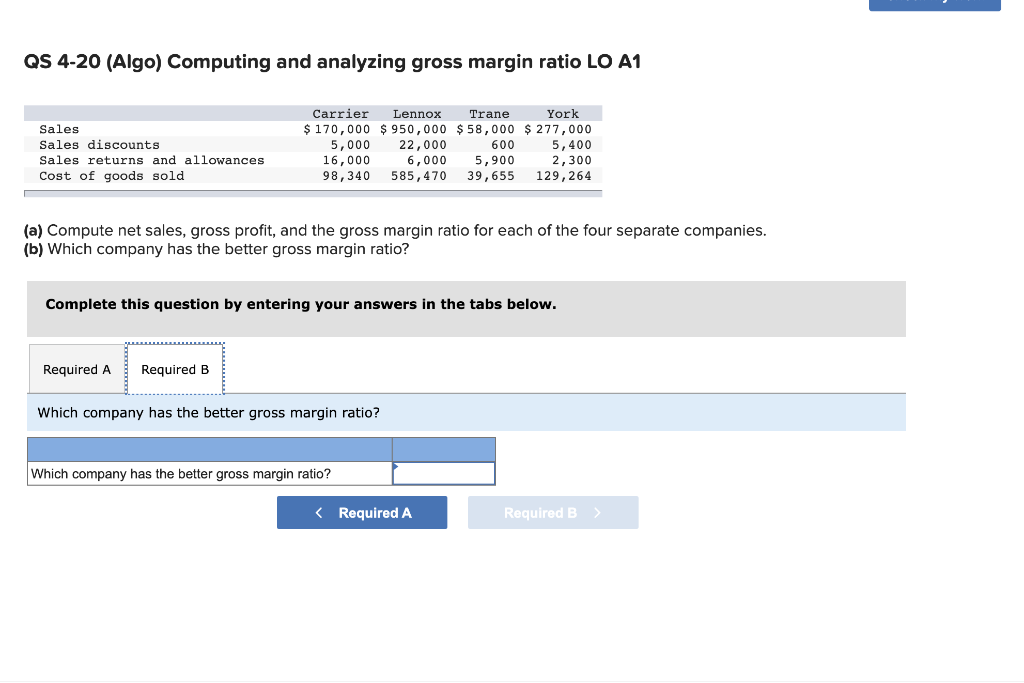Click the answer input field next to the question

click(443, 473)
